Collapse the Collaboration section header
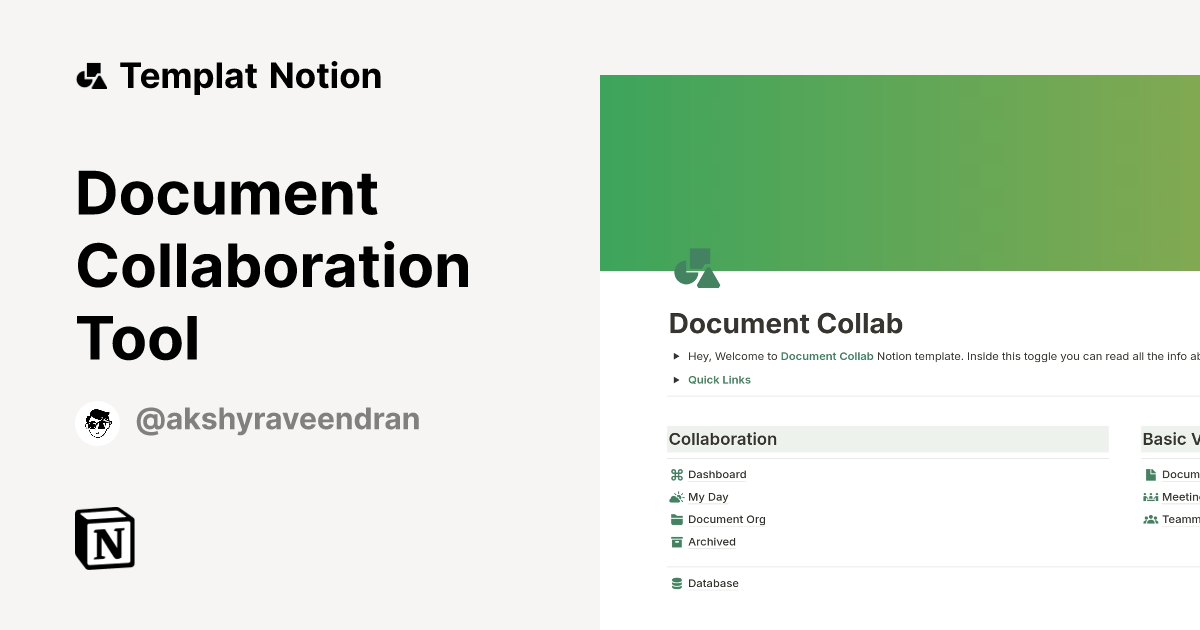1200x630 pixels. [x=722, y=439]
